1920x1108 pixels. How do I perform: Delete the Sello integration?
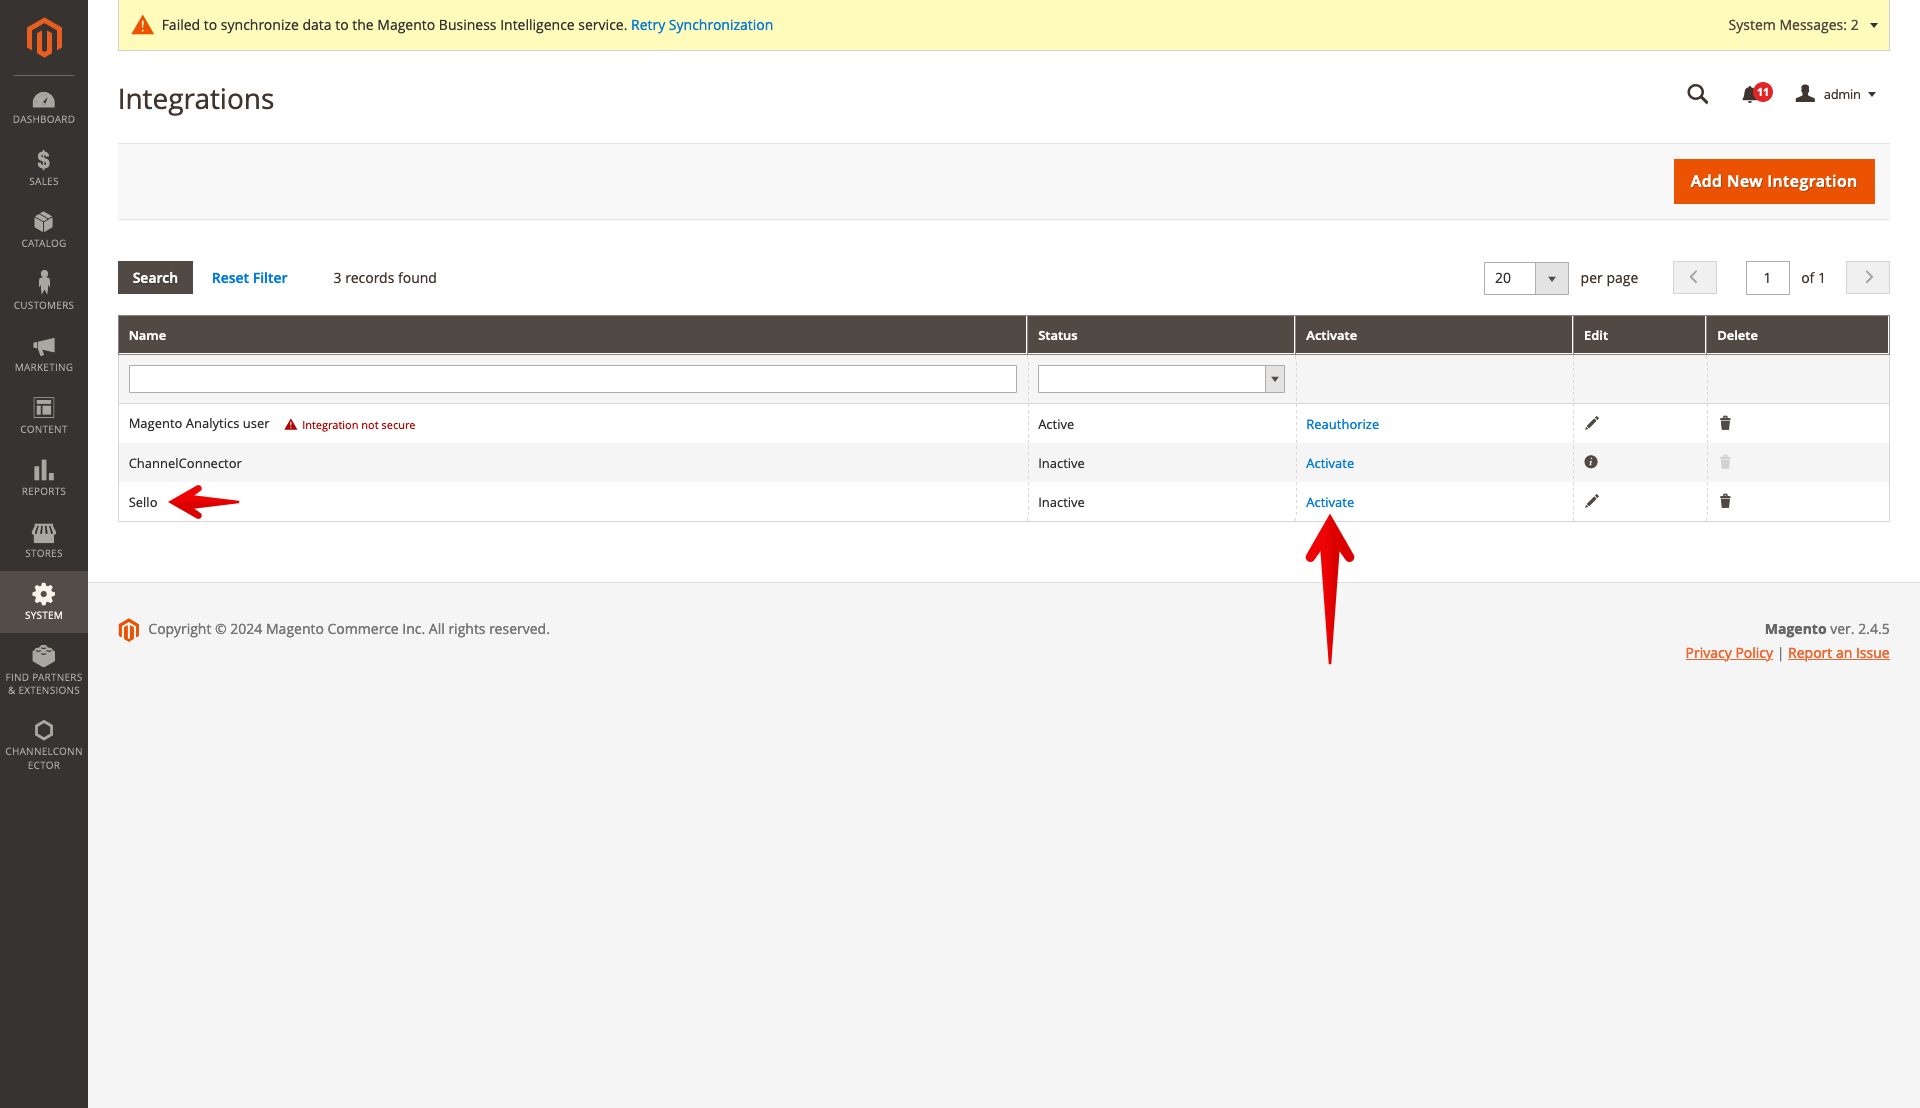pyautogui.click(x=1725, y=501)
